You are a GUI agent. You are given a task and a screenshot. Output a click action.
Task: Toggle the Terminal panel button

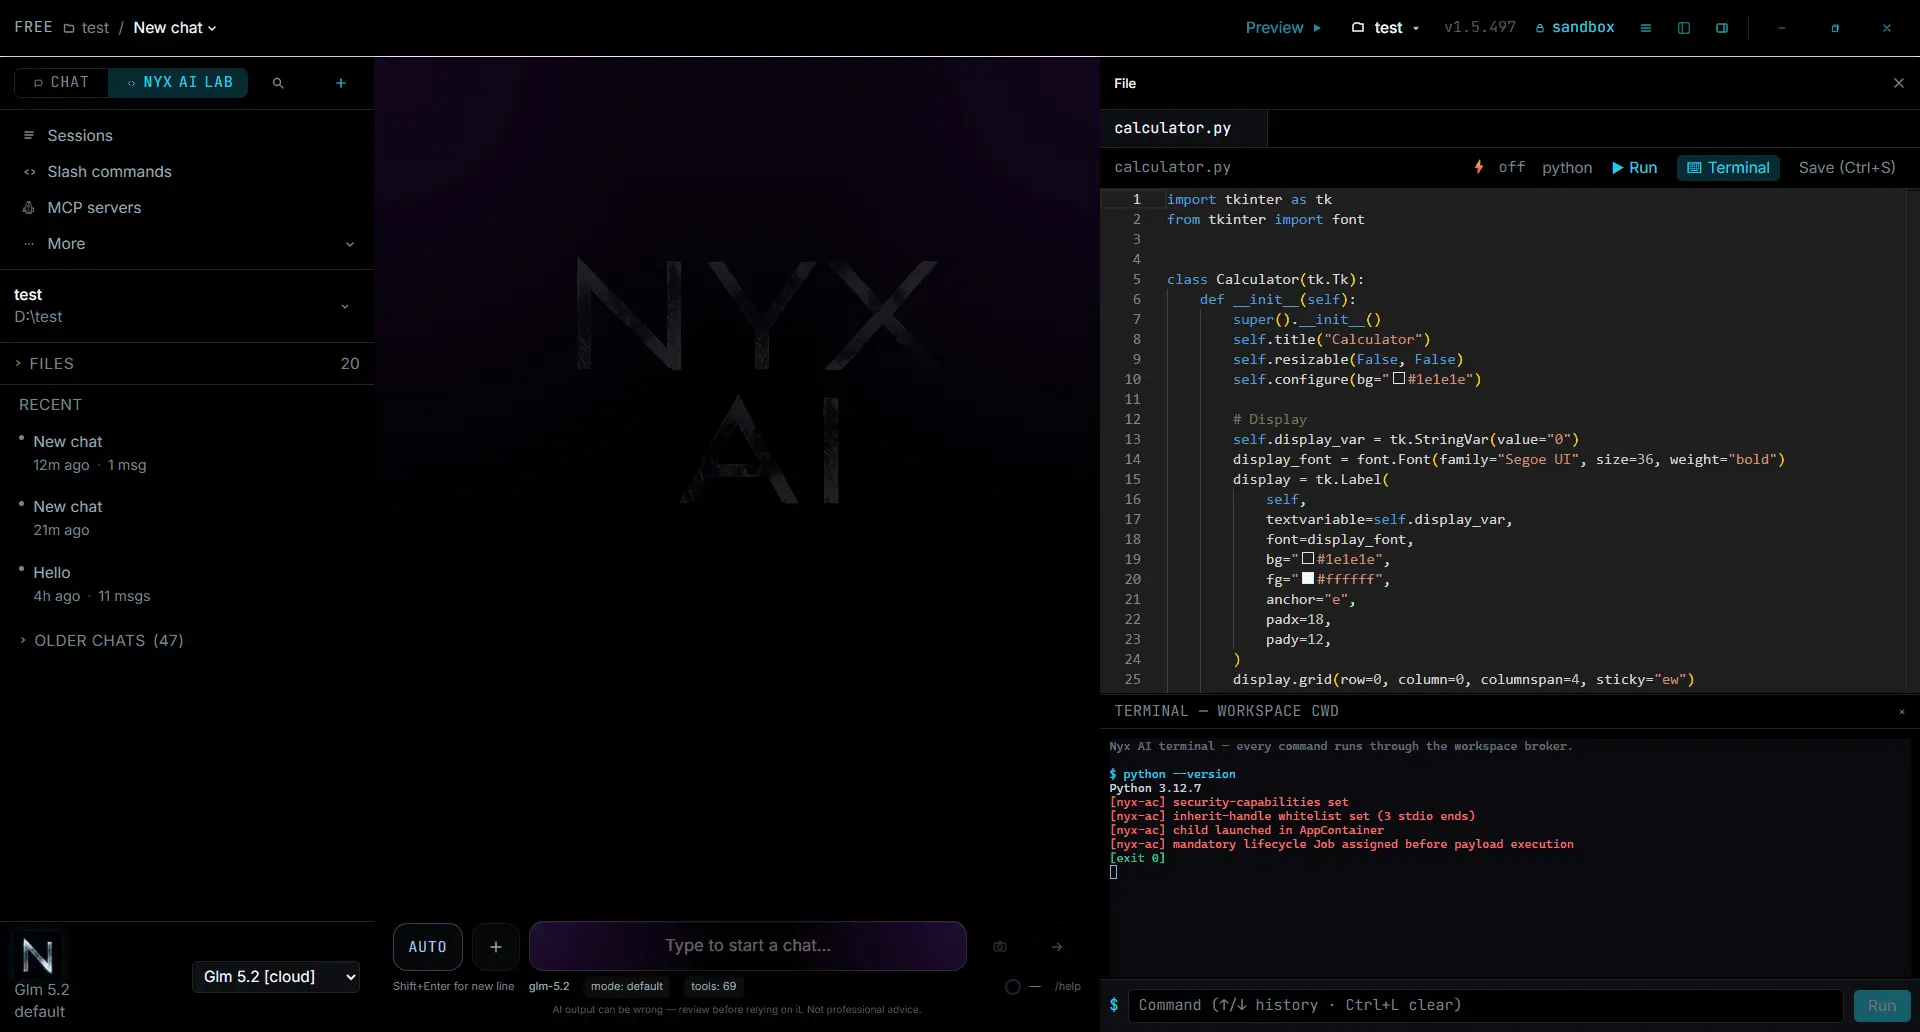coord(1728,168)
